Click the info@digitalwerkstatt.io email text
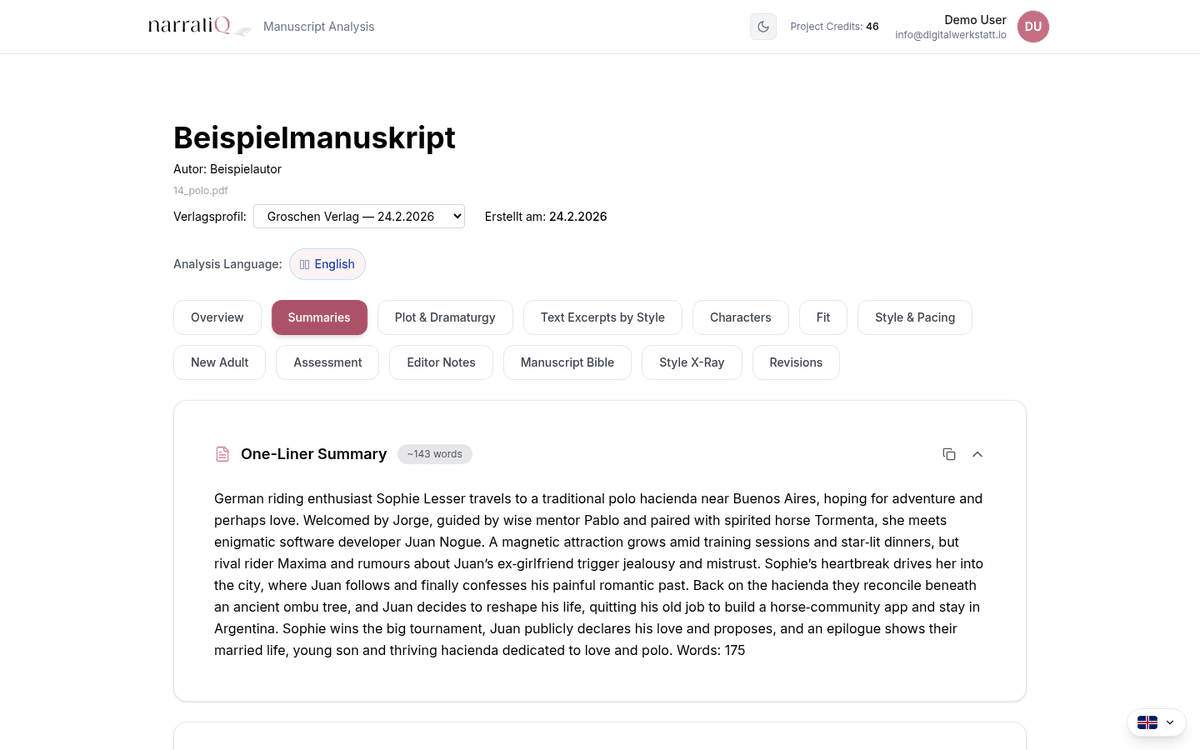Image resolution: width=1200 pixels, height=750 pixels. 950,35
